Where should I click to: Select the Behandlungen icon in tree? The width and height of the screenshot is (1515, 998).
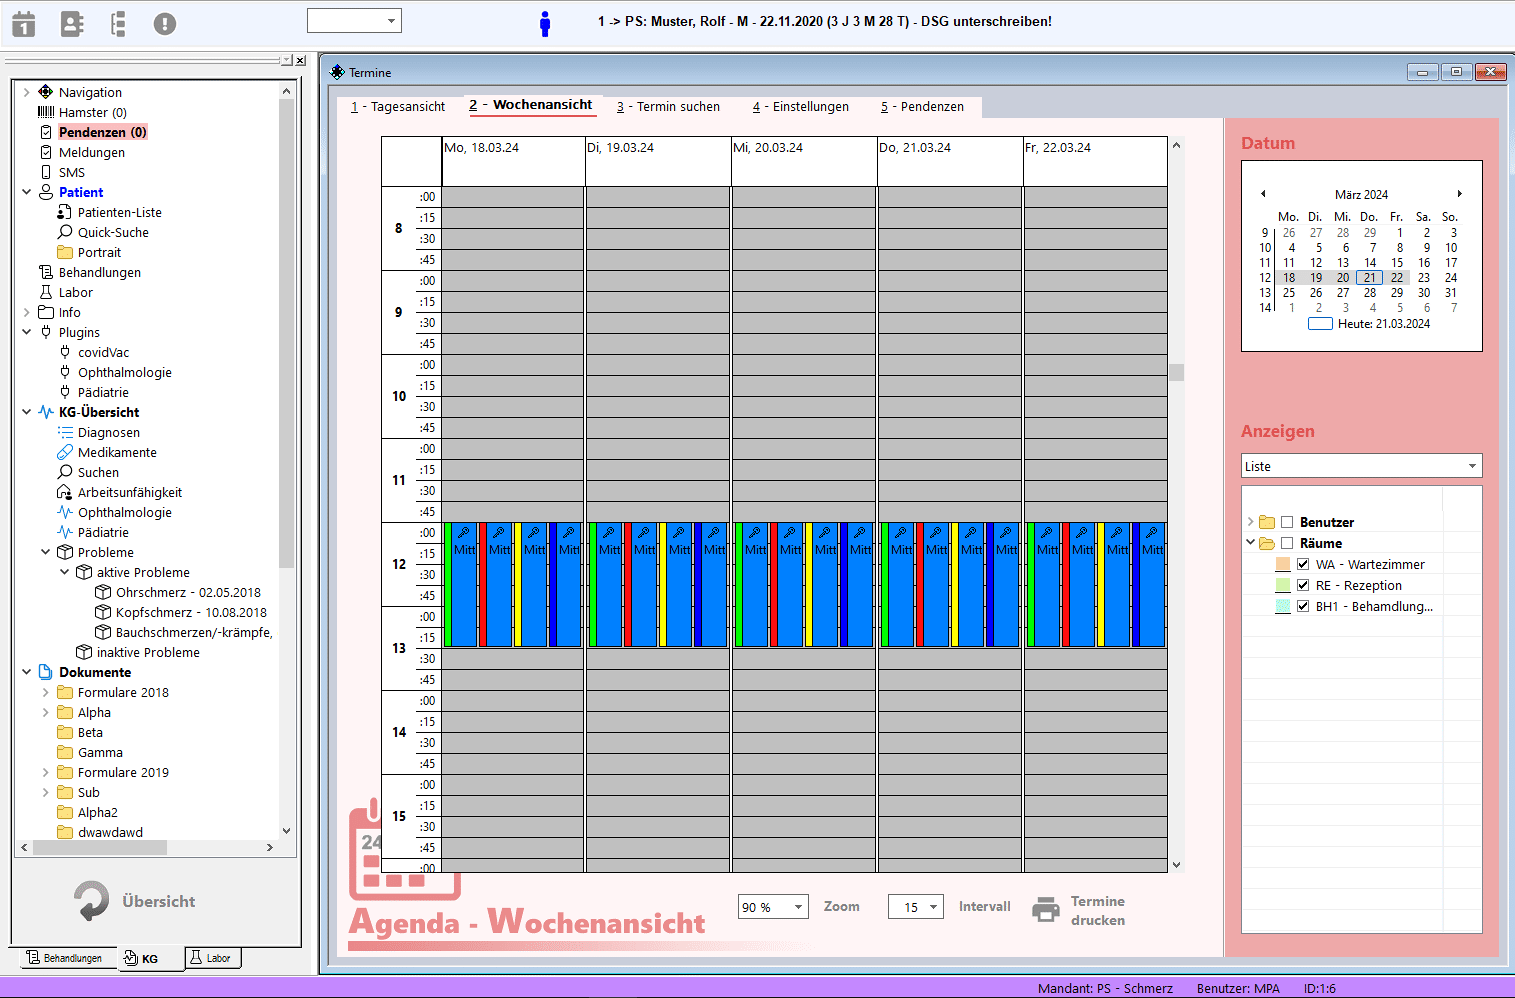coord(45,272)
